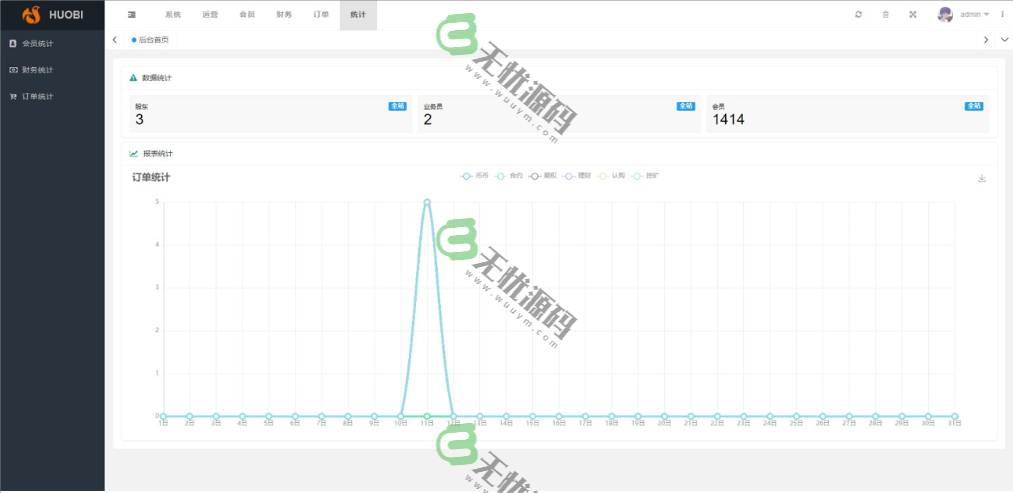Open 会员统计 in the sidebar
The height and width of the screenshot is (493, 1013).
pyautogui.click(x=37, y=44)
